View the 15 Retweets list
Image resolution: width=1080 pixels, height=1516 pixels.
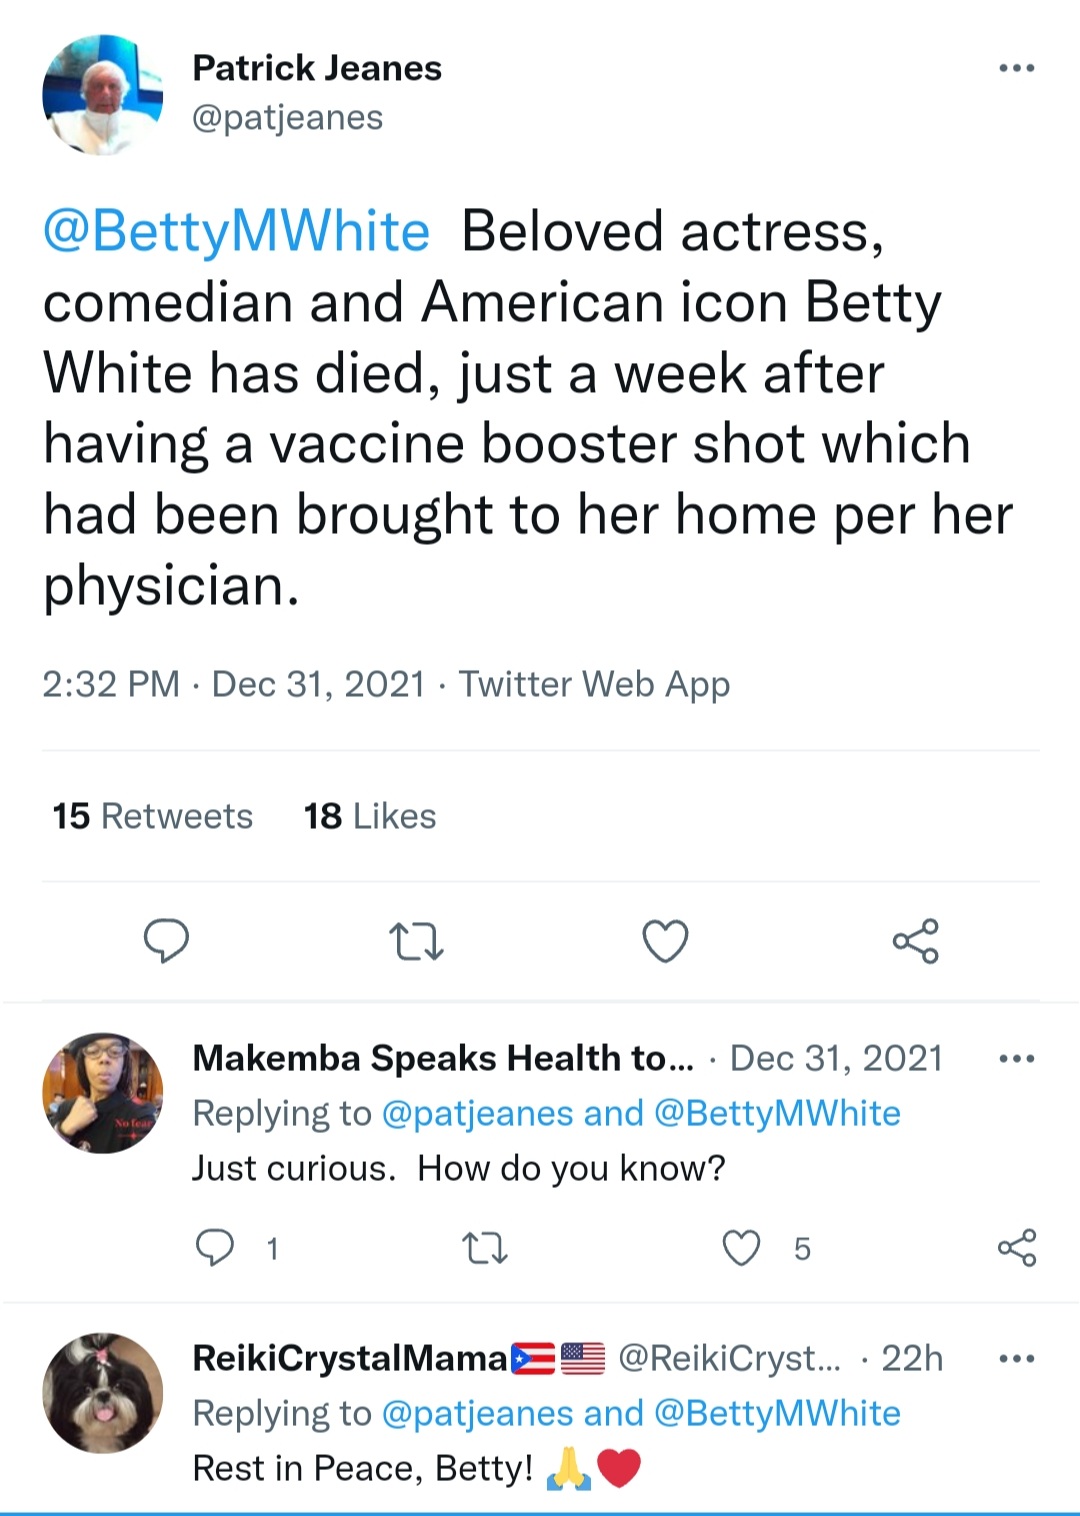[x=152, y=816]
